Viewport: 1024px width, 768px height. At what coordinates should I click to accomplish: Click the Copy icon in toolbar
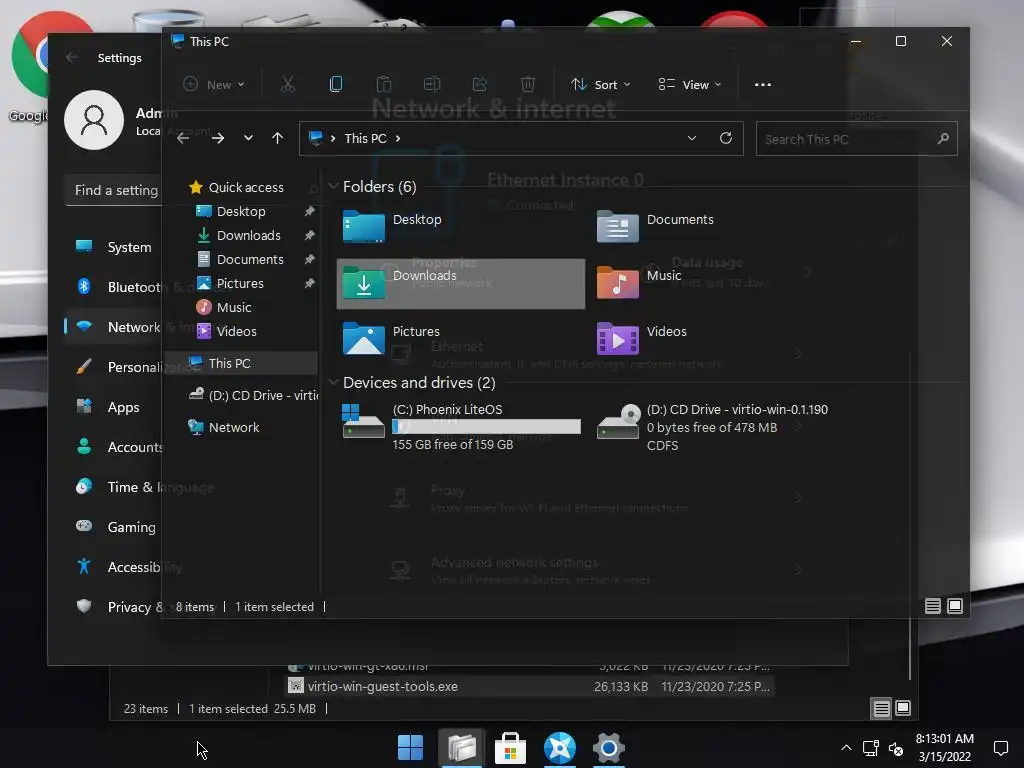[x=336, y=84]
